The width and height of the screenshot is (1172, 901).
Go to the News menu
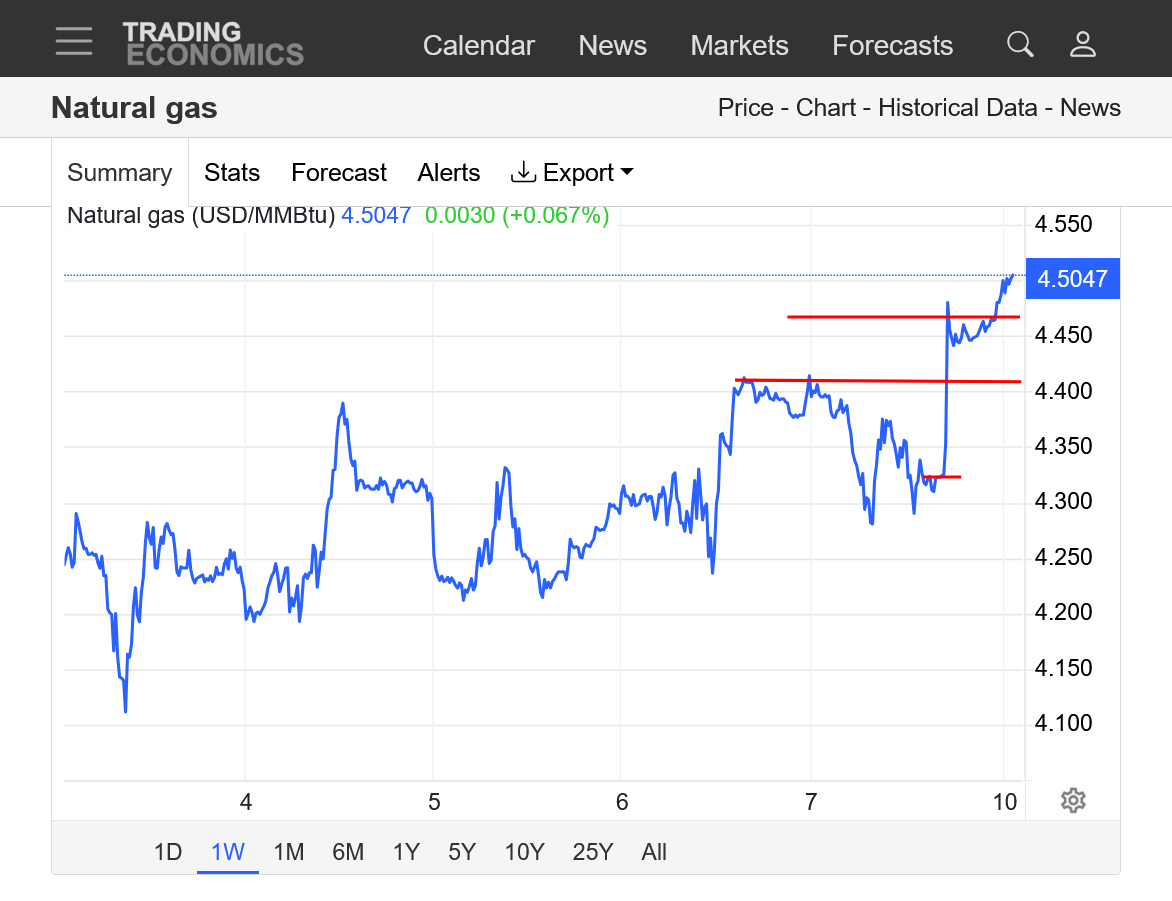(x=612, y=46)
